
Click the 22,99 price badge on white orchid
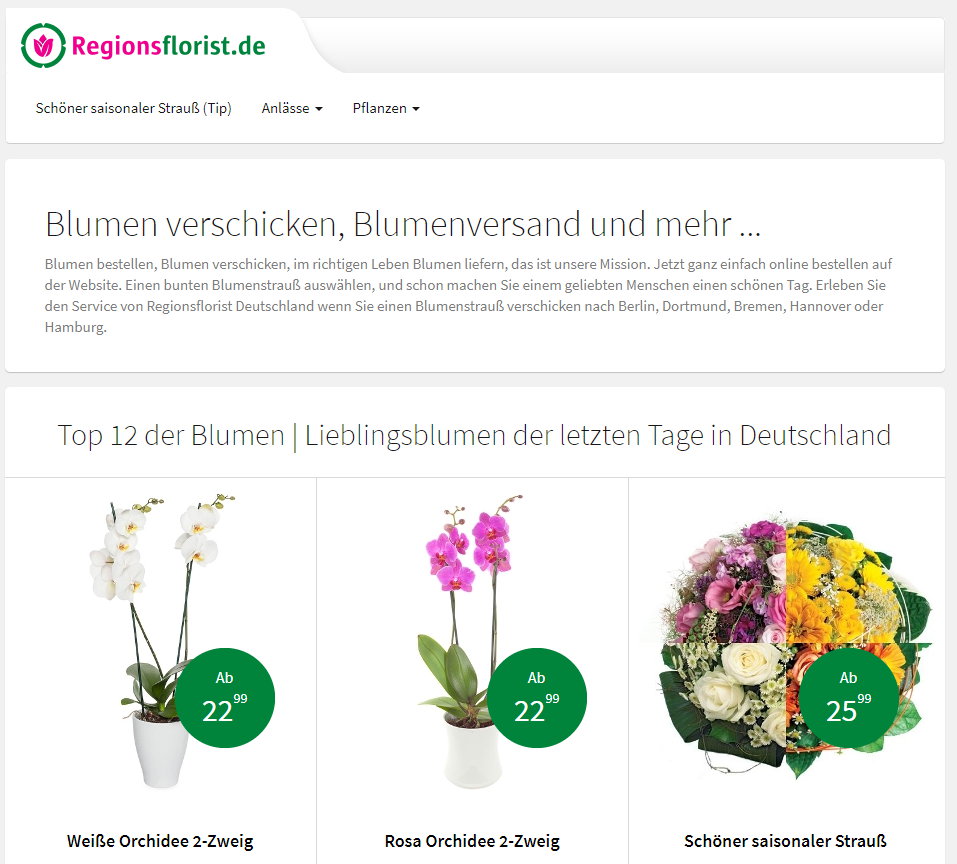225,697
